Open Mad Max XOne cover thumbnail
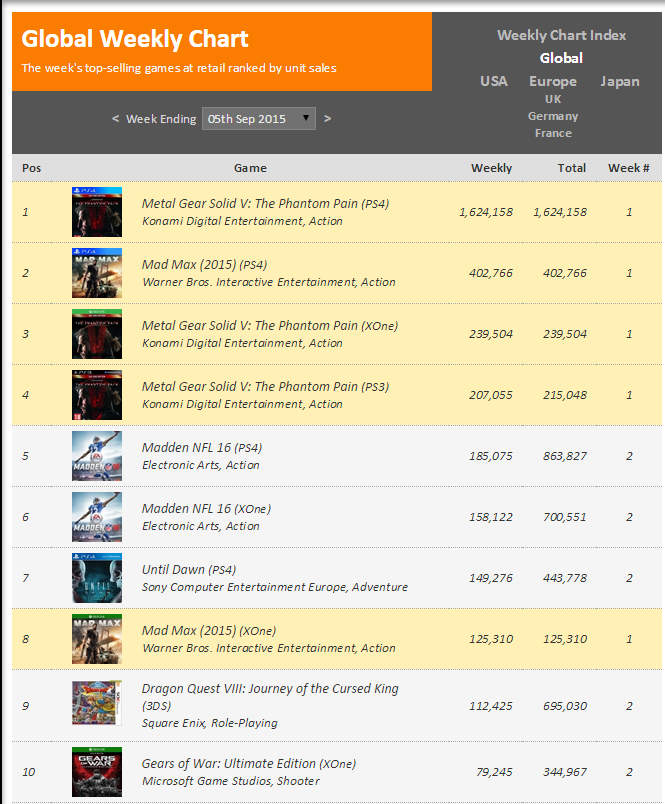Image resolution: width=665 pixels, height=804 pixels. pos(97,639)
